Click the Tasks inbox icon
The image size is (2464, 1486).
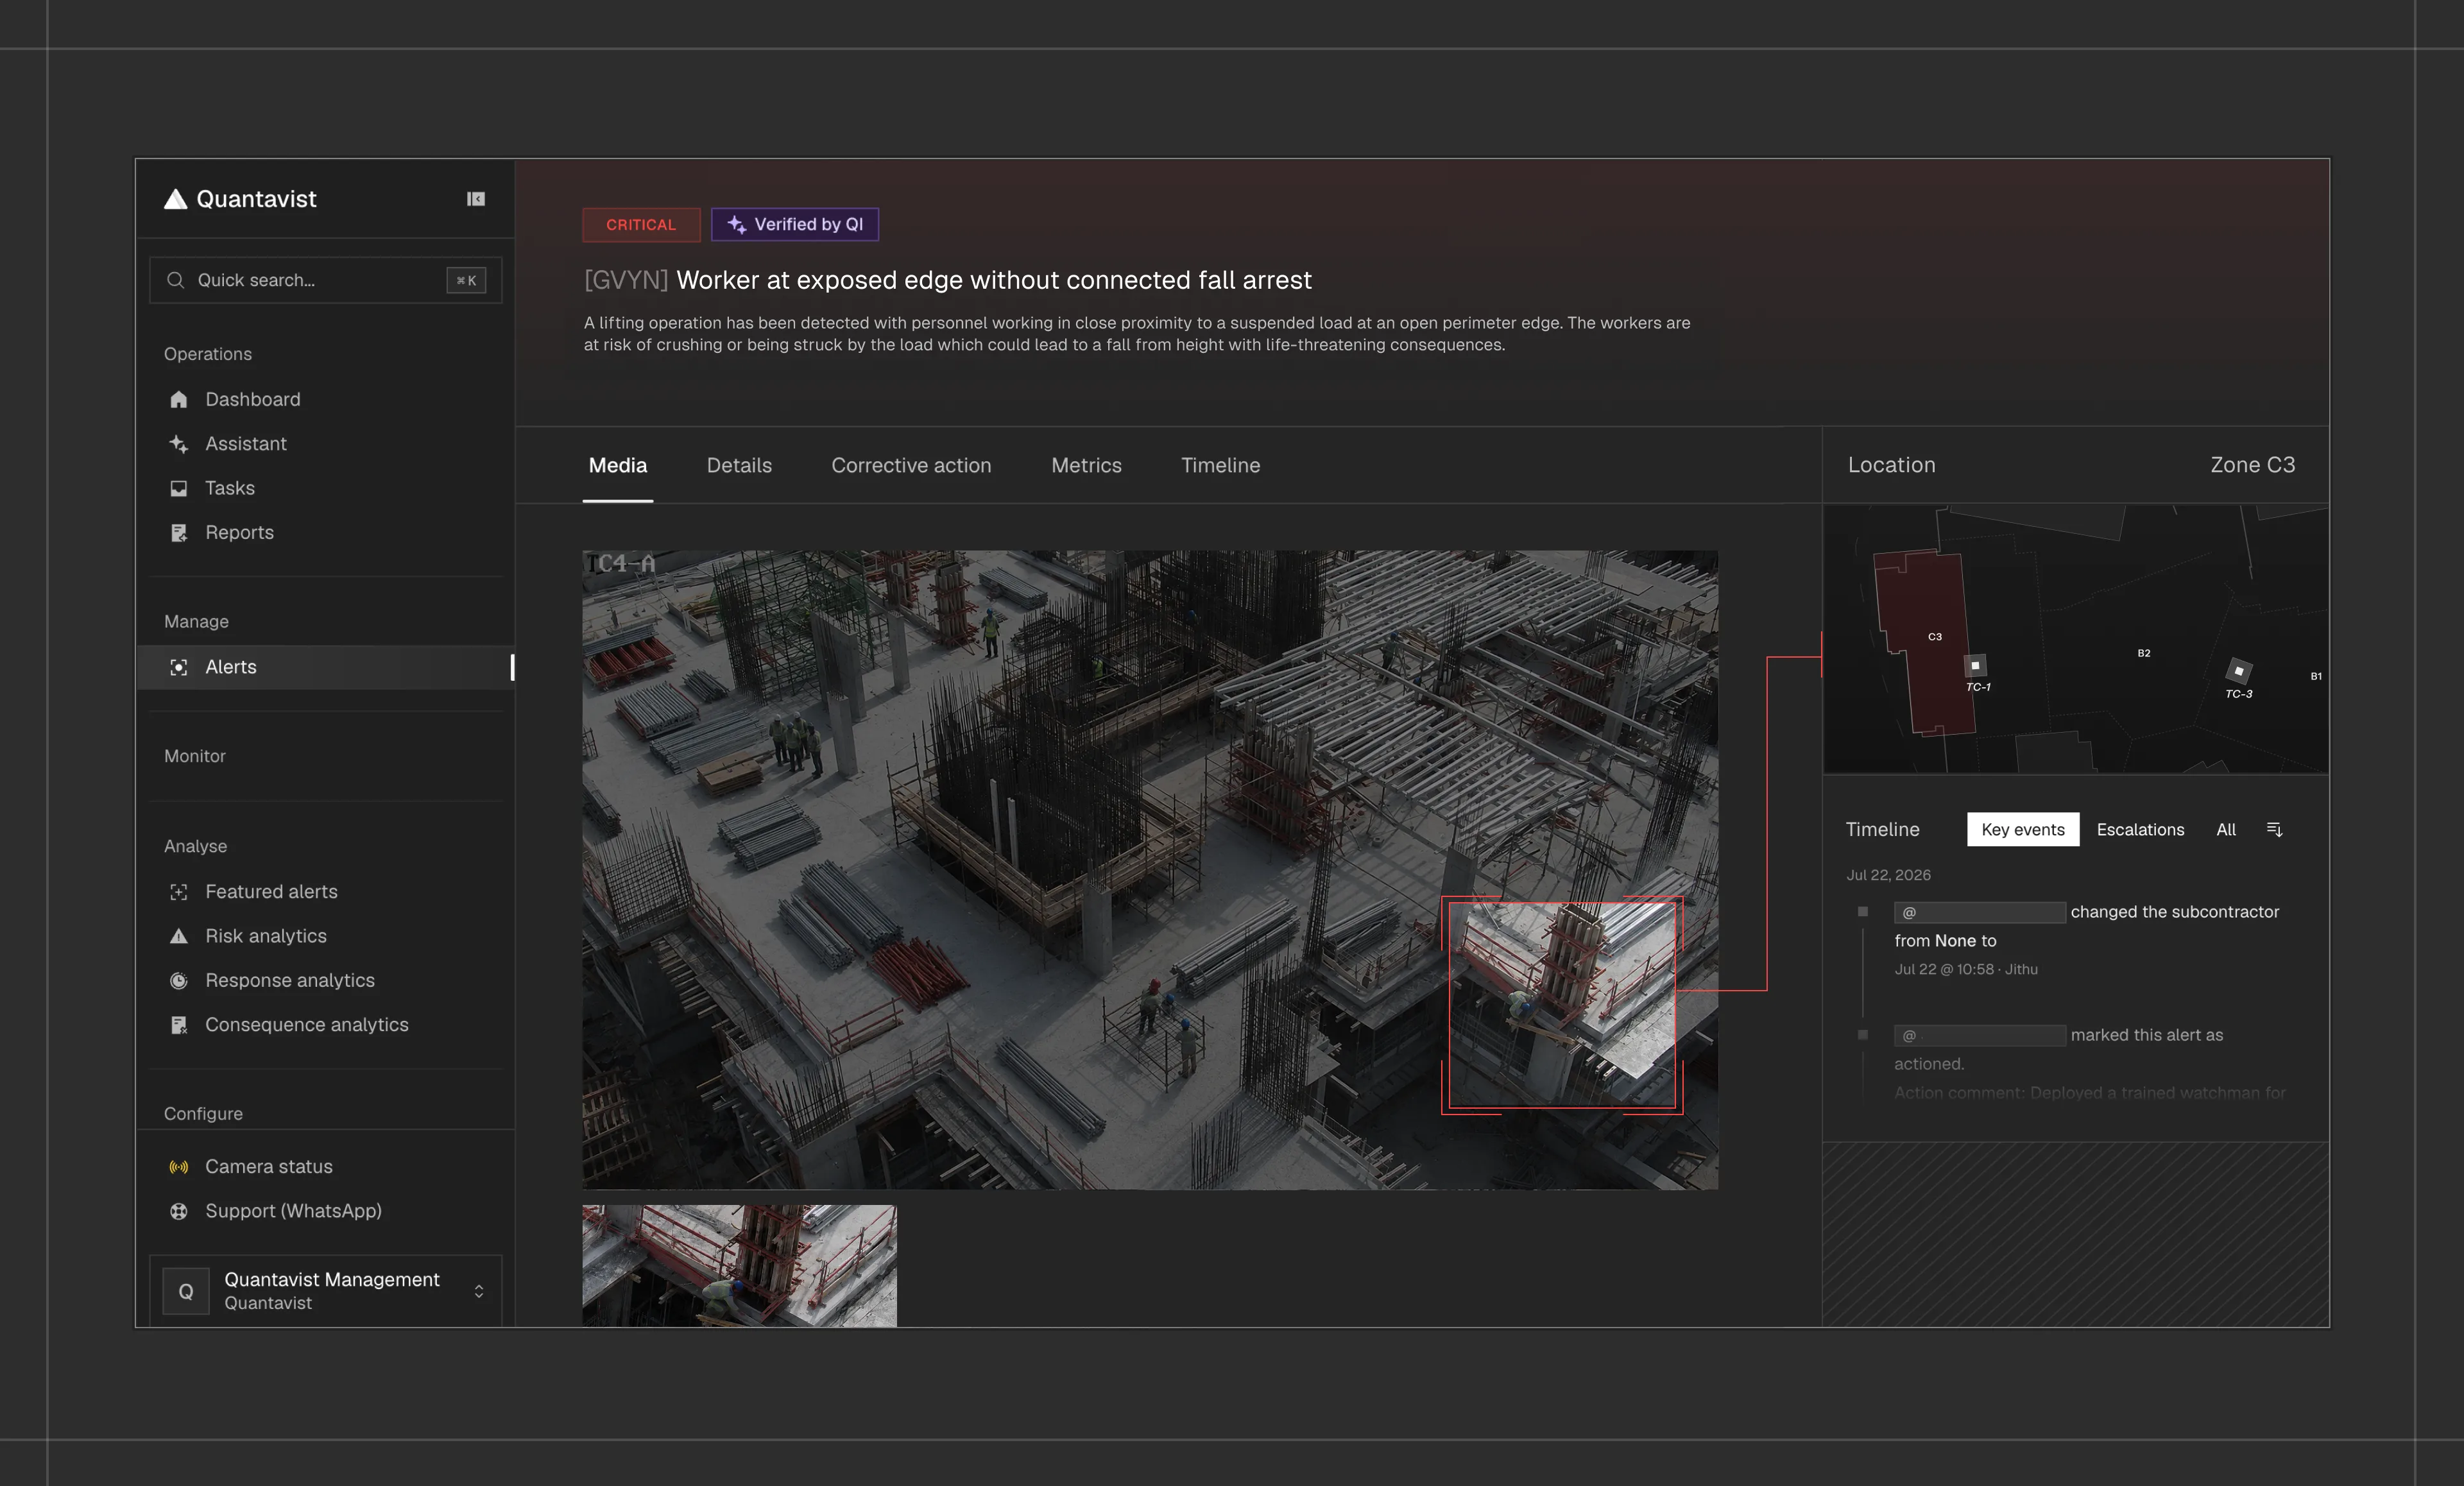coord(179,488)
